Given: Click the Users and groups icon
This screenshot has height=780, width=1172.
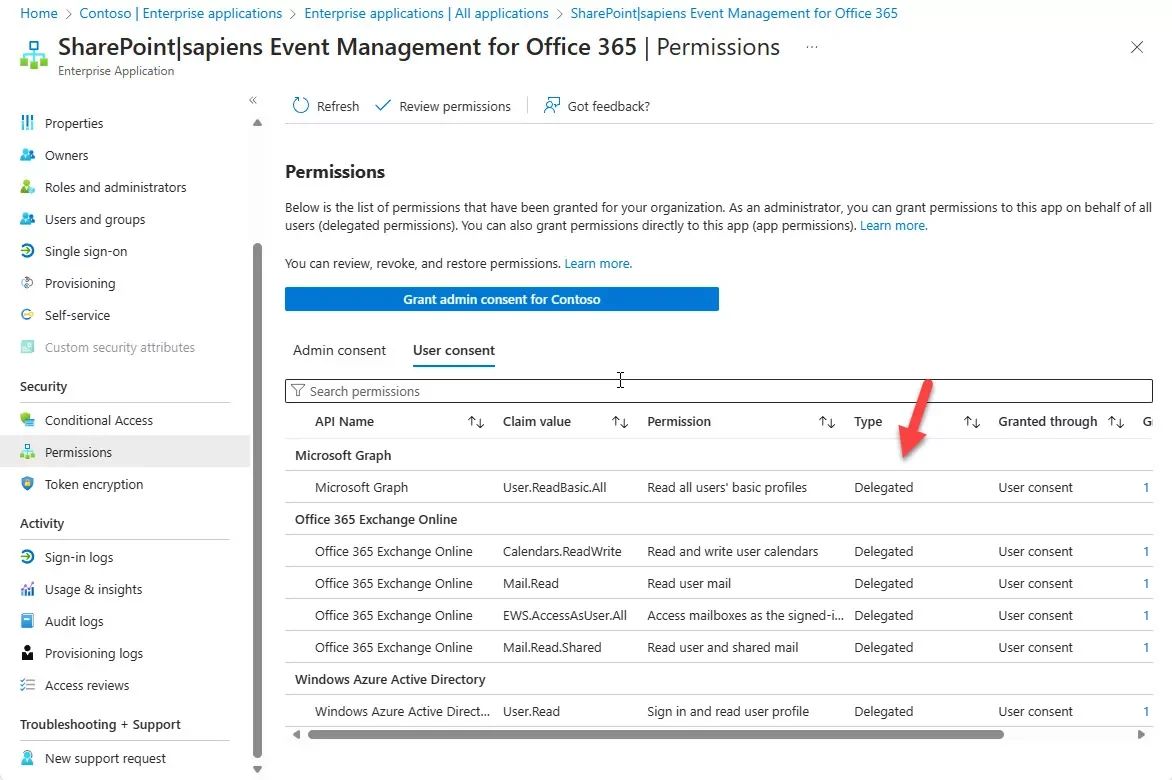Looking at the screenshot, I should 28,219.
